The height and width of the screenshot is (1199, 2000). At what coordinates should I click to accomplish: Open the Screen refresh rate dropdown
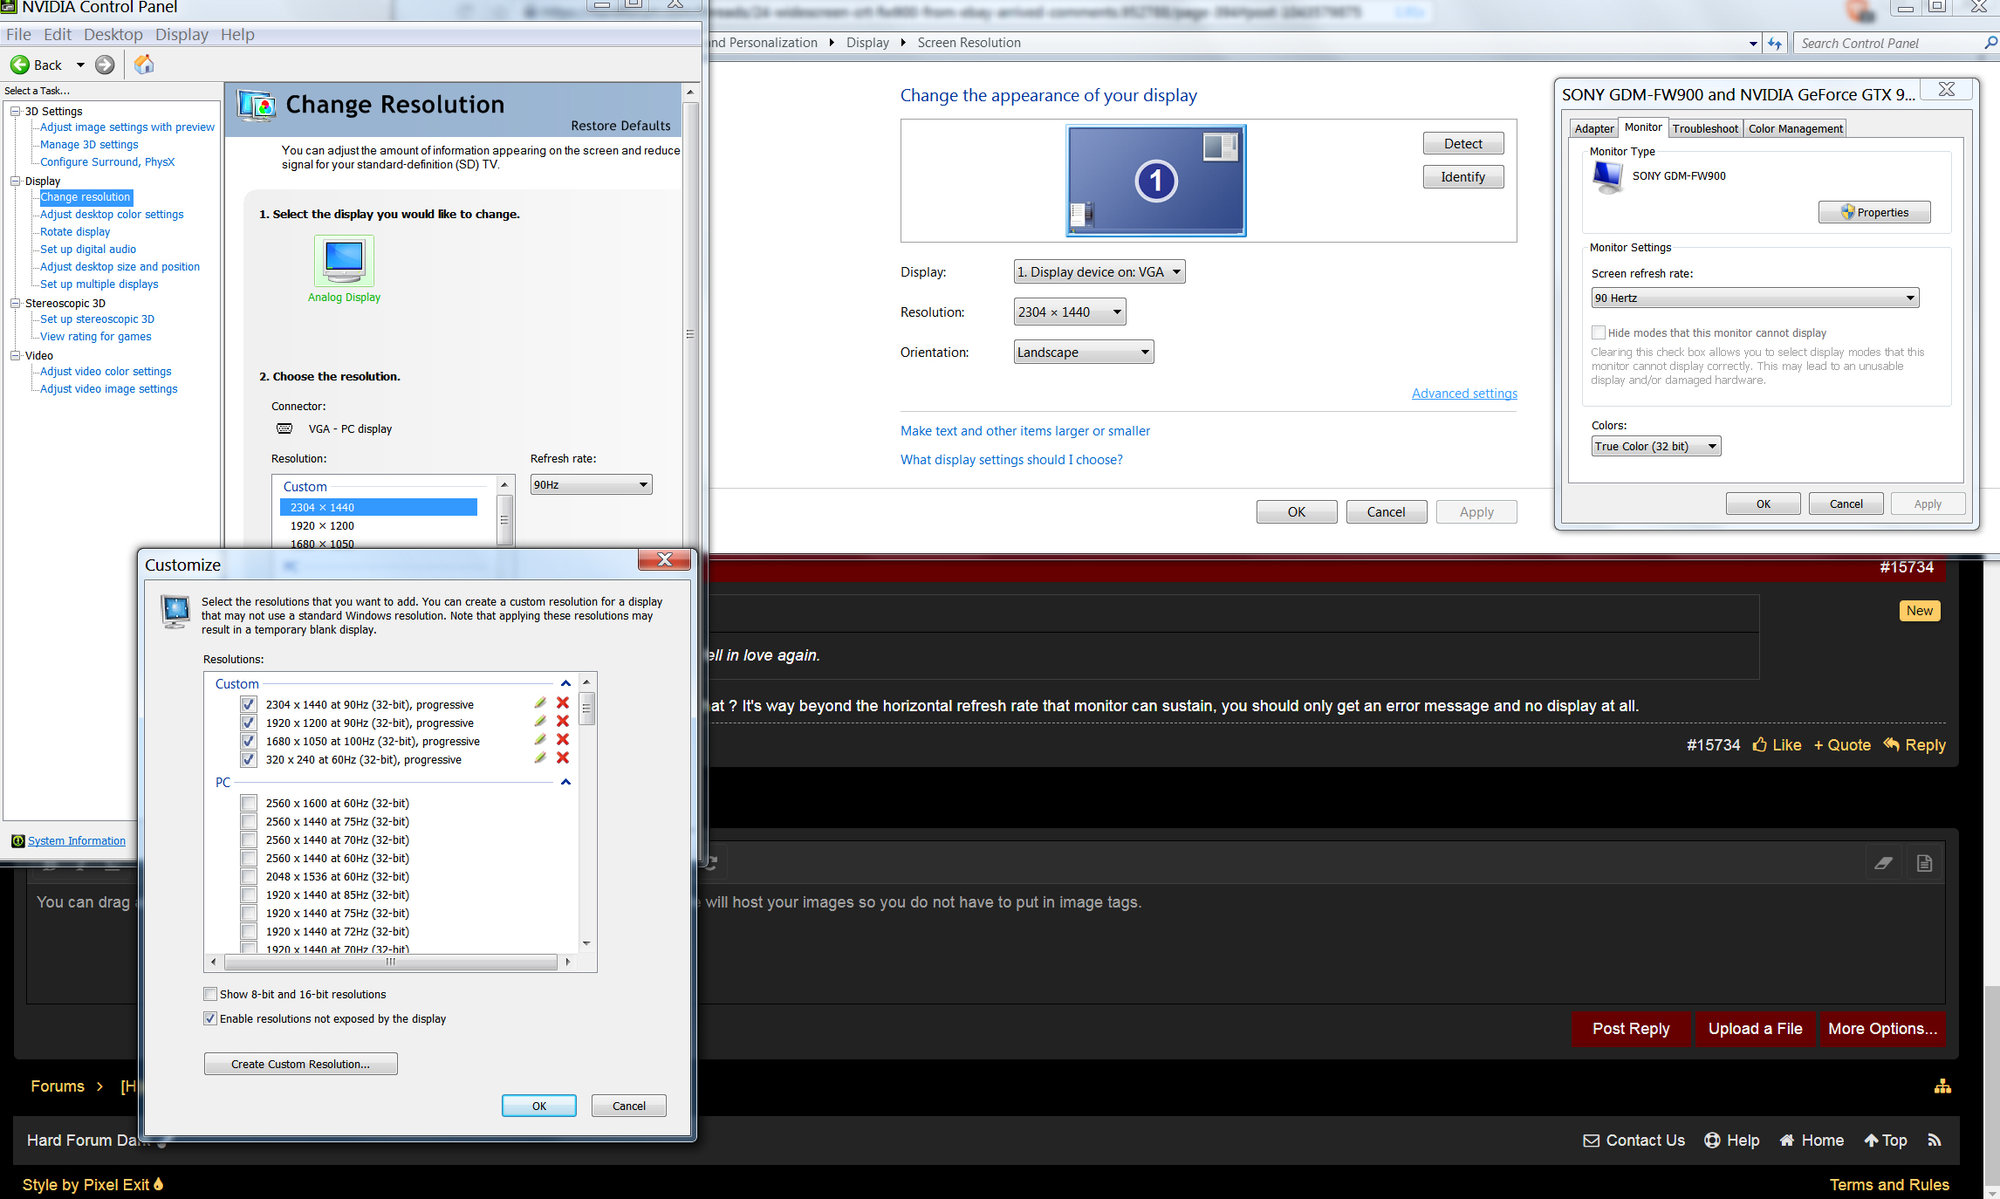point(1755,298)
